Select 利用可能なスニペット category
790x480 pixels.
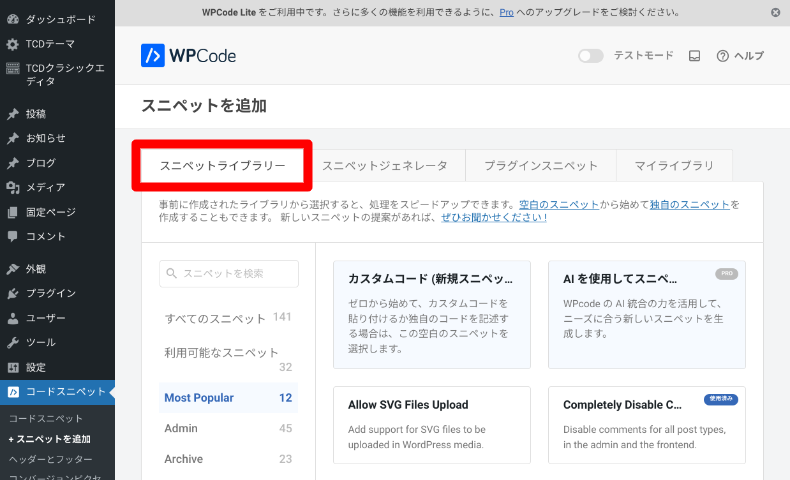tap(228, 359)
